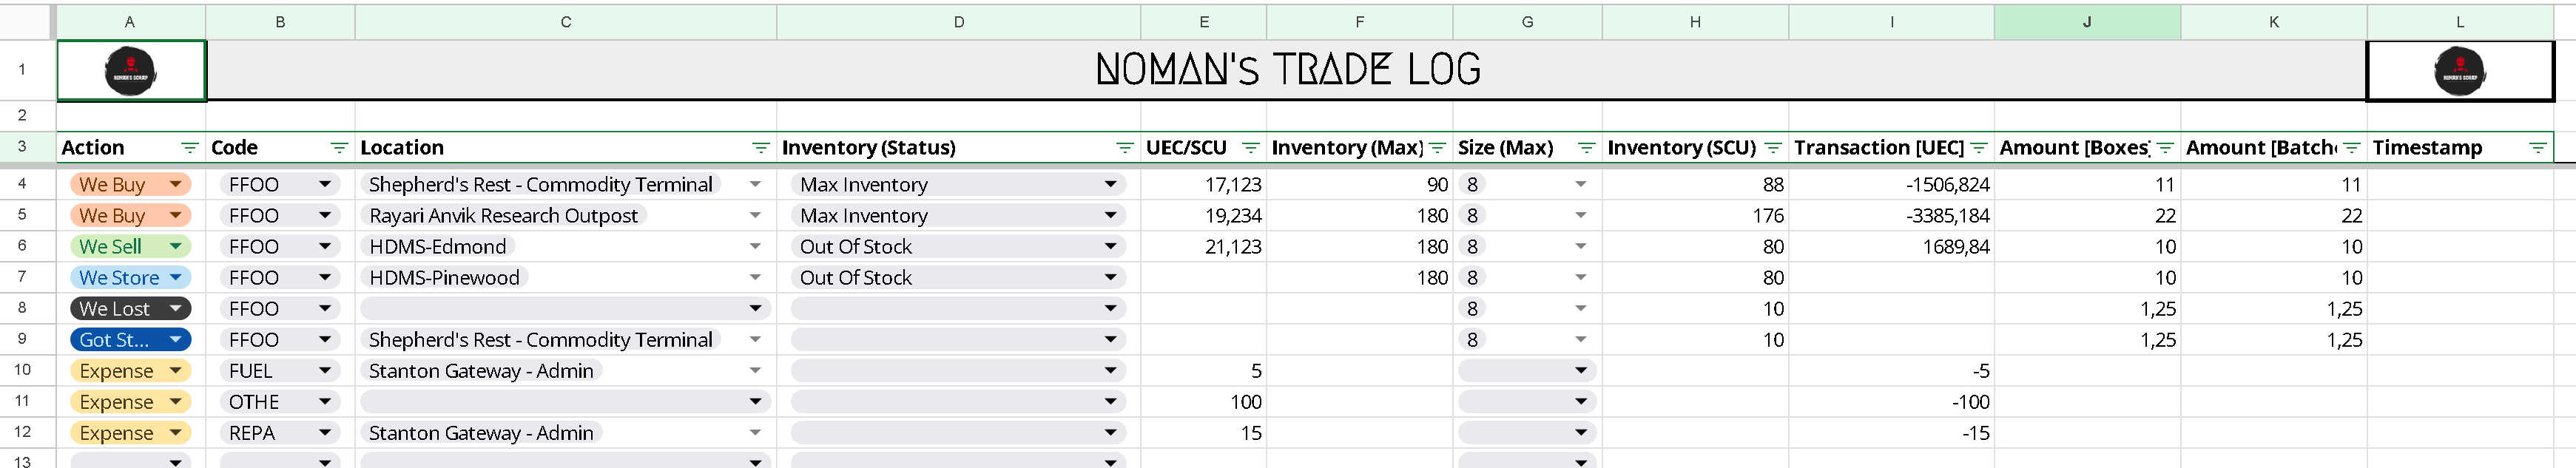Open the Size dropdown showing '8' in row 7
This screenshot has width=2576, height=468.
point(1581,277)
